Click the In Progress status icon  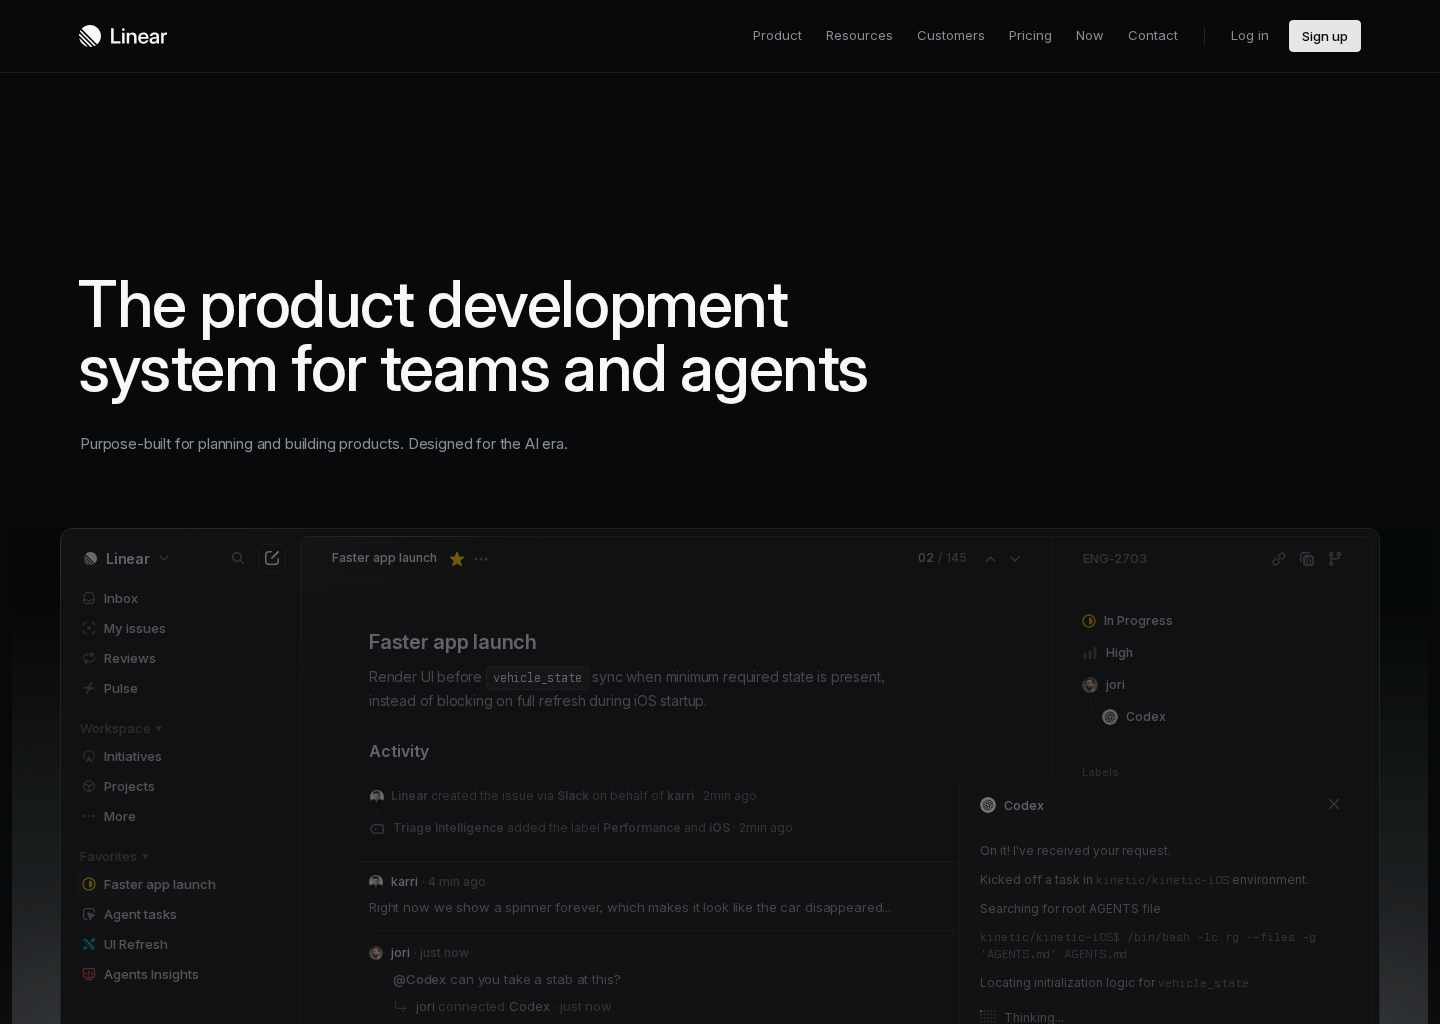click(x=1089, y=621)
